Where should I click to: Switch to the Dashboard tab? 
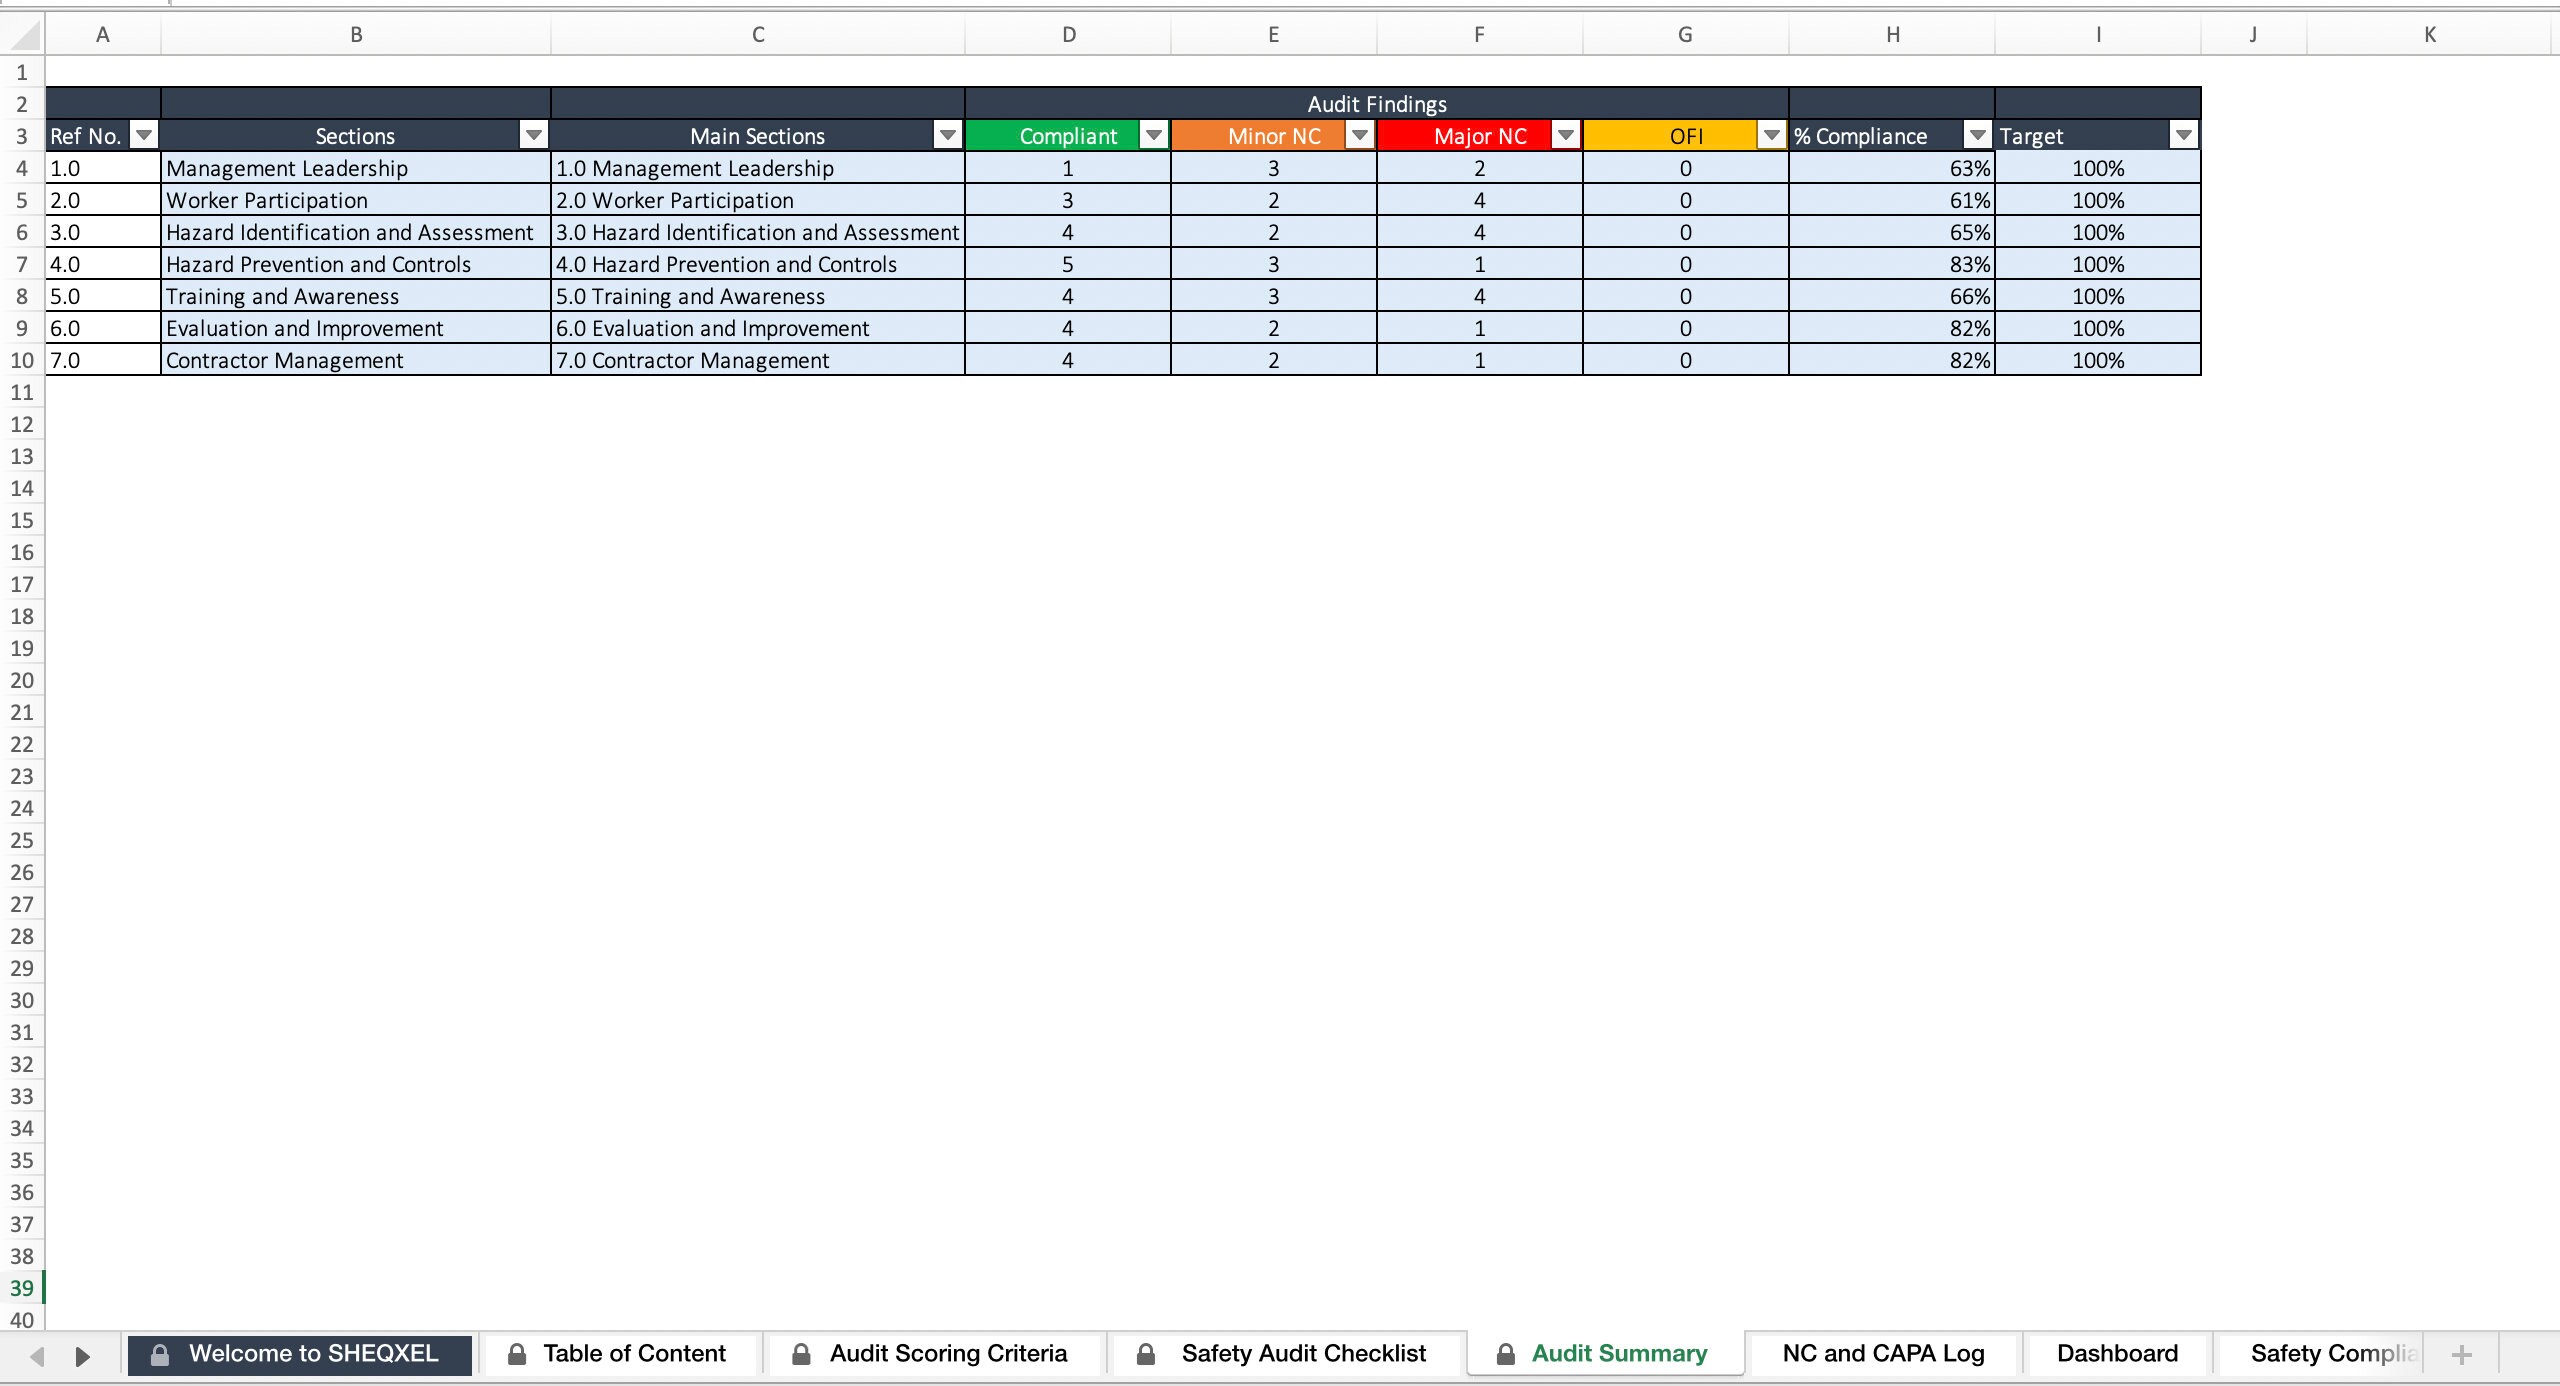[x=2116, y=1353]
